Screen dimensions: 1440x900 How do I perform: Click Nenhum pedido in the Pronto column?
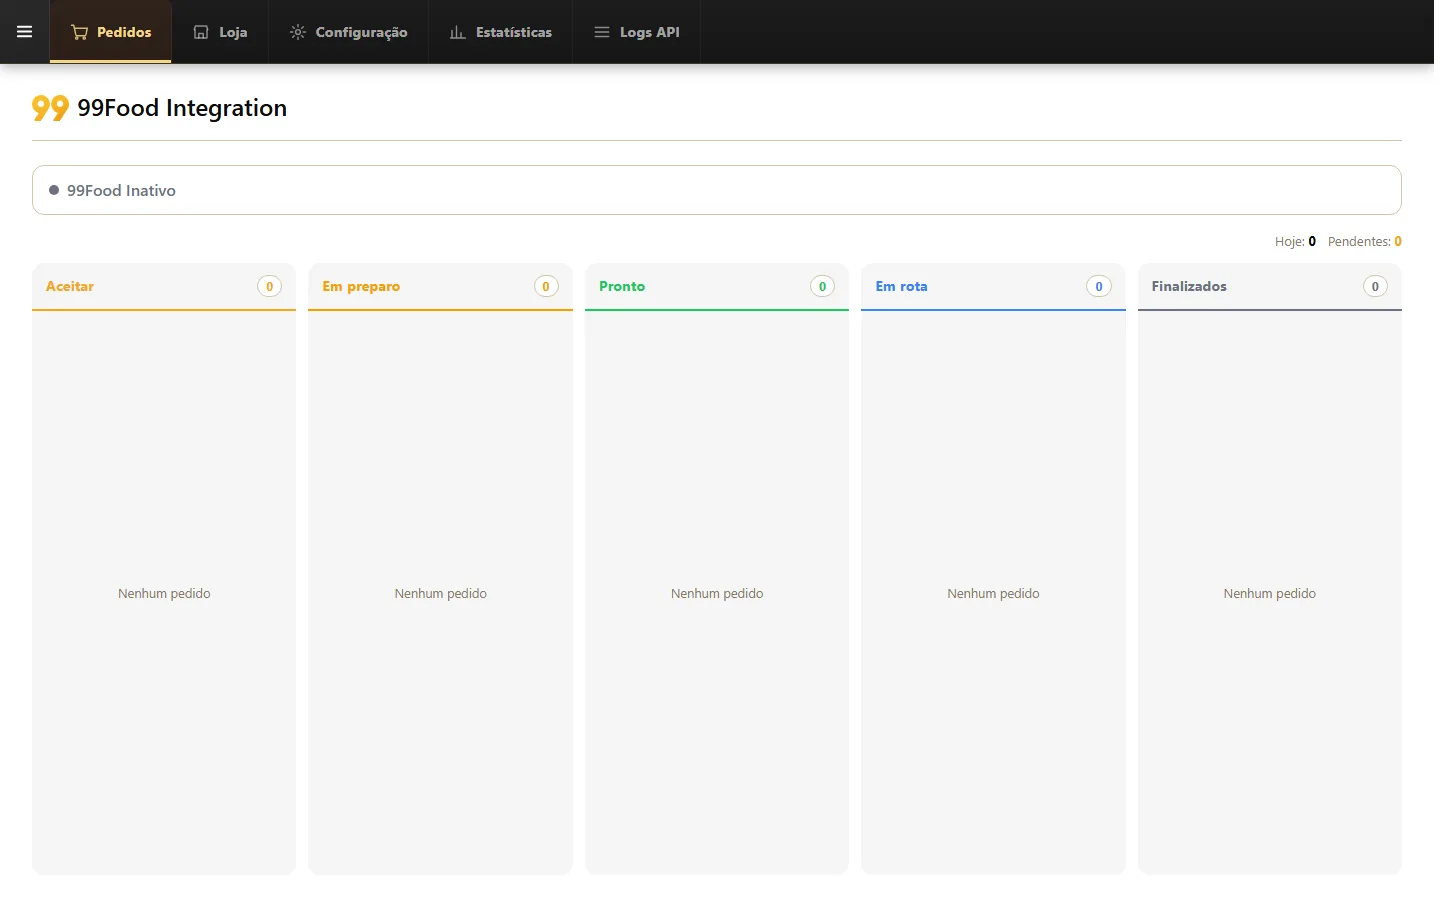(717, 593)
